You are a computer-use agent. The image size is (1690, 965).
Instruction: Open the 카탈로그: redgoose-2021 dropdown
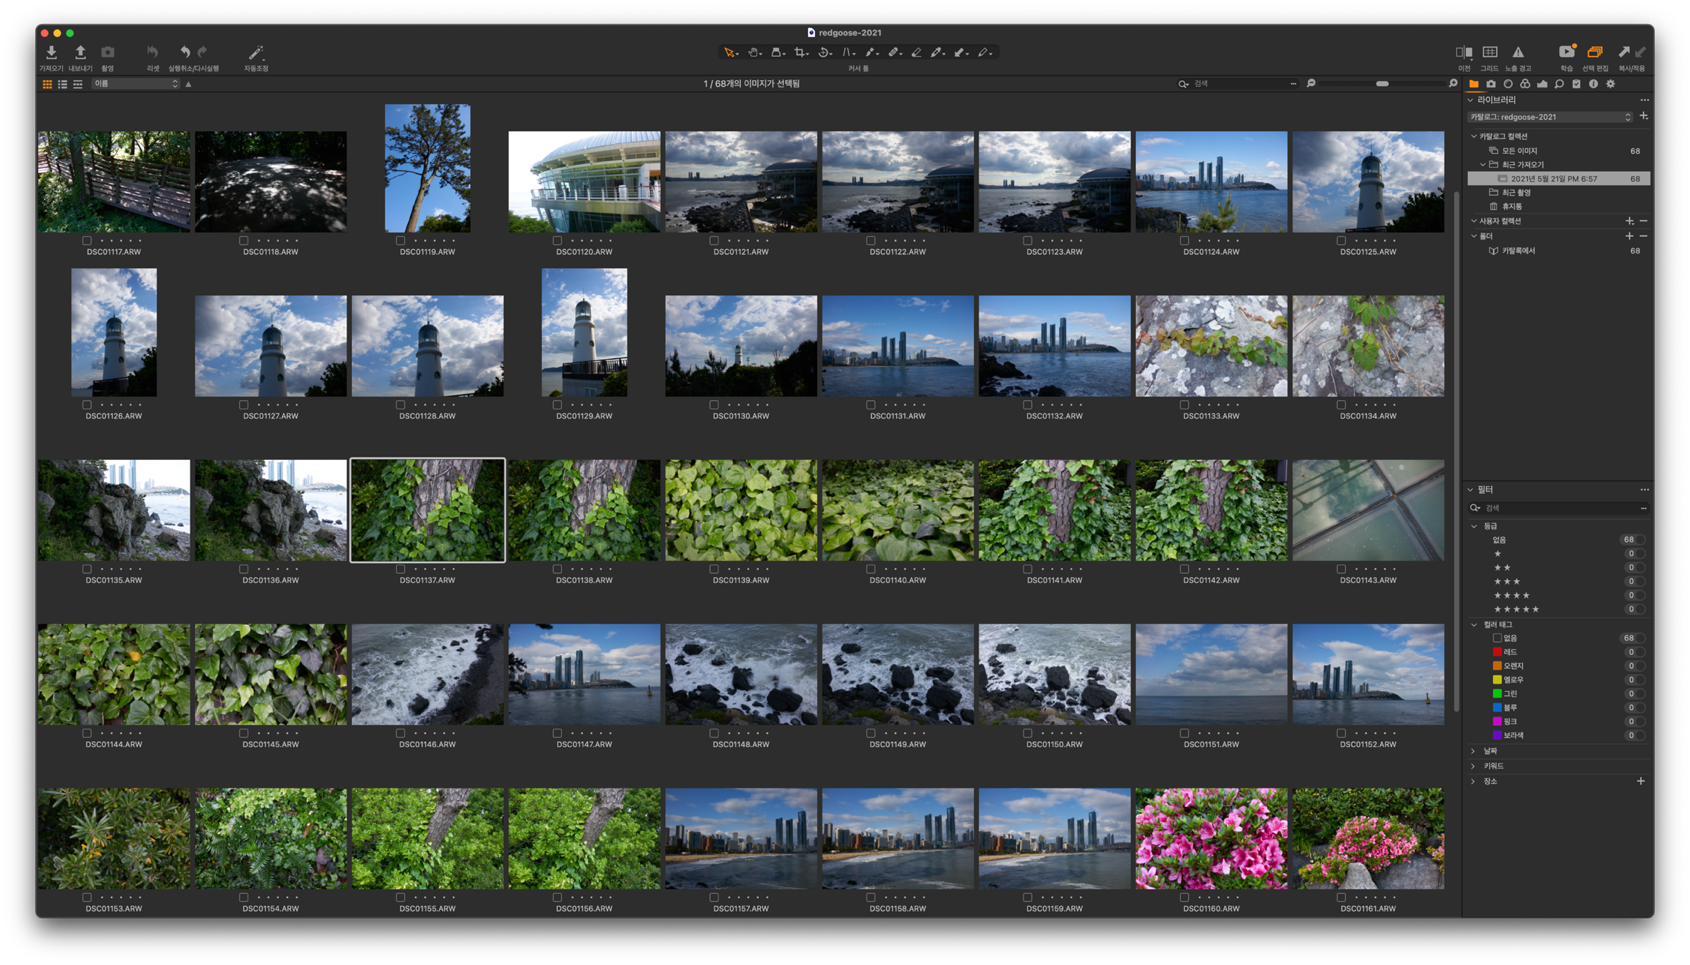click(1550, 117)
